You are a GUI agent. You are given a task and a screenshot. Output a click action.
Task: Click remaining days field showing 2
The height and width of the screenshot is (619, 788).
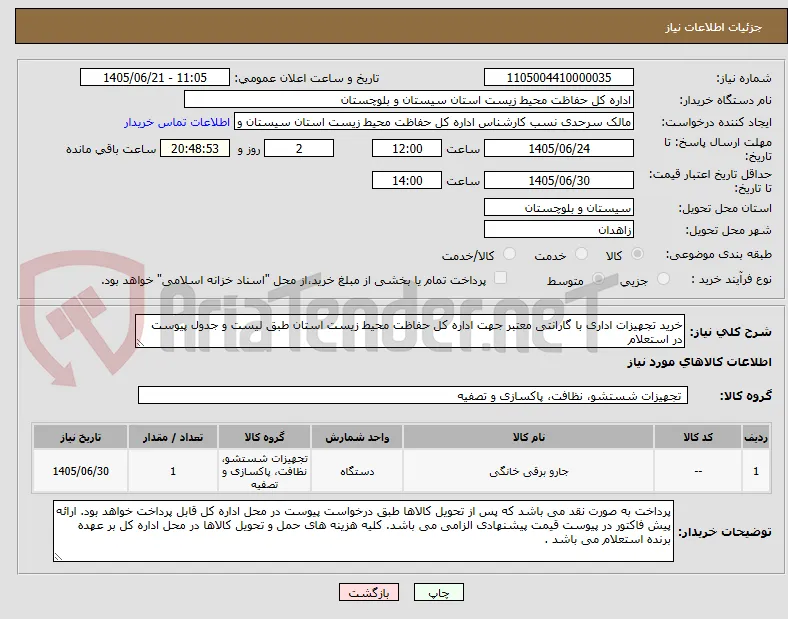click(299, 148)
